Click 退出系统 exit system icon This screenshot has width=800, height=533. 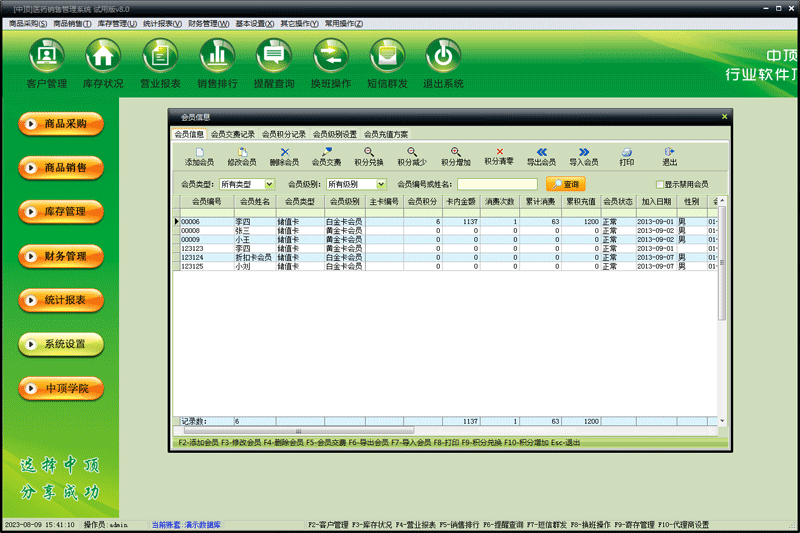pos(443,64)
